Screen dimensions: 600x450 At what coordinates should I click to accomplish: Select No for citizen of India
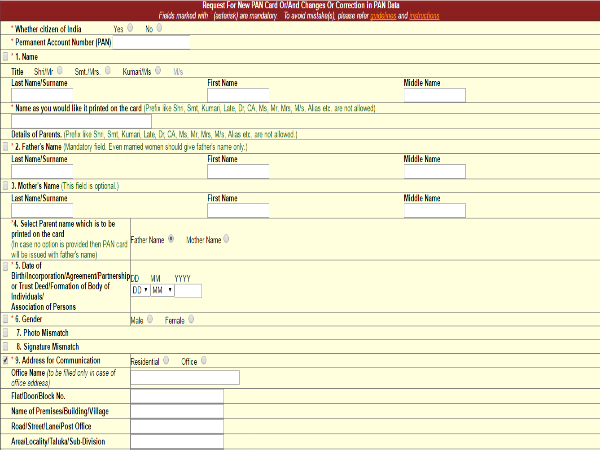pyautogui.click(x=163, y=29)
